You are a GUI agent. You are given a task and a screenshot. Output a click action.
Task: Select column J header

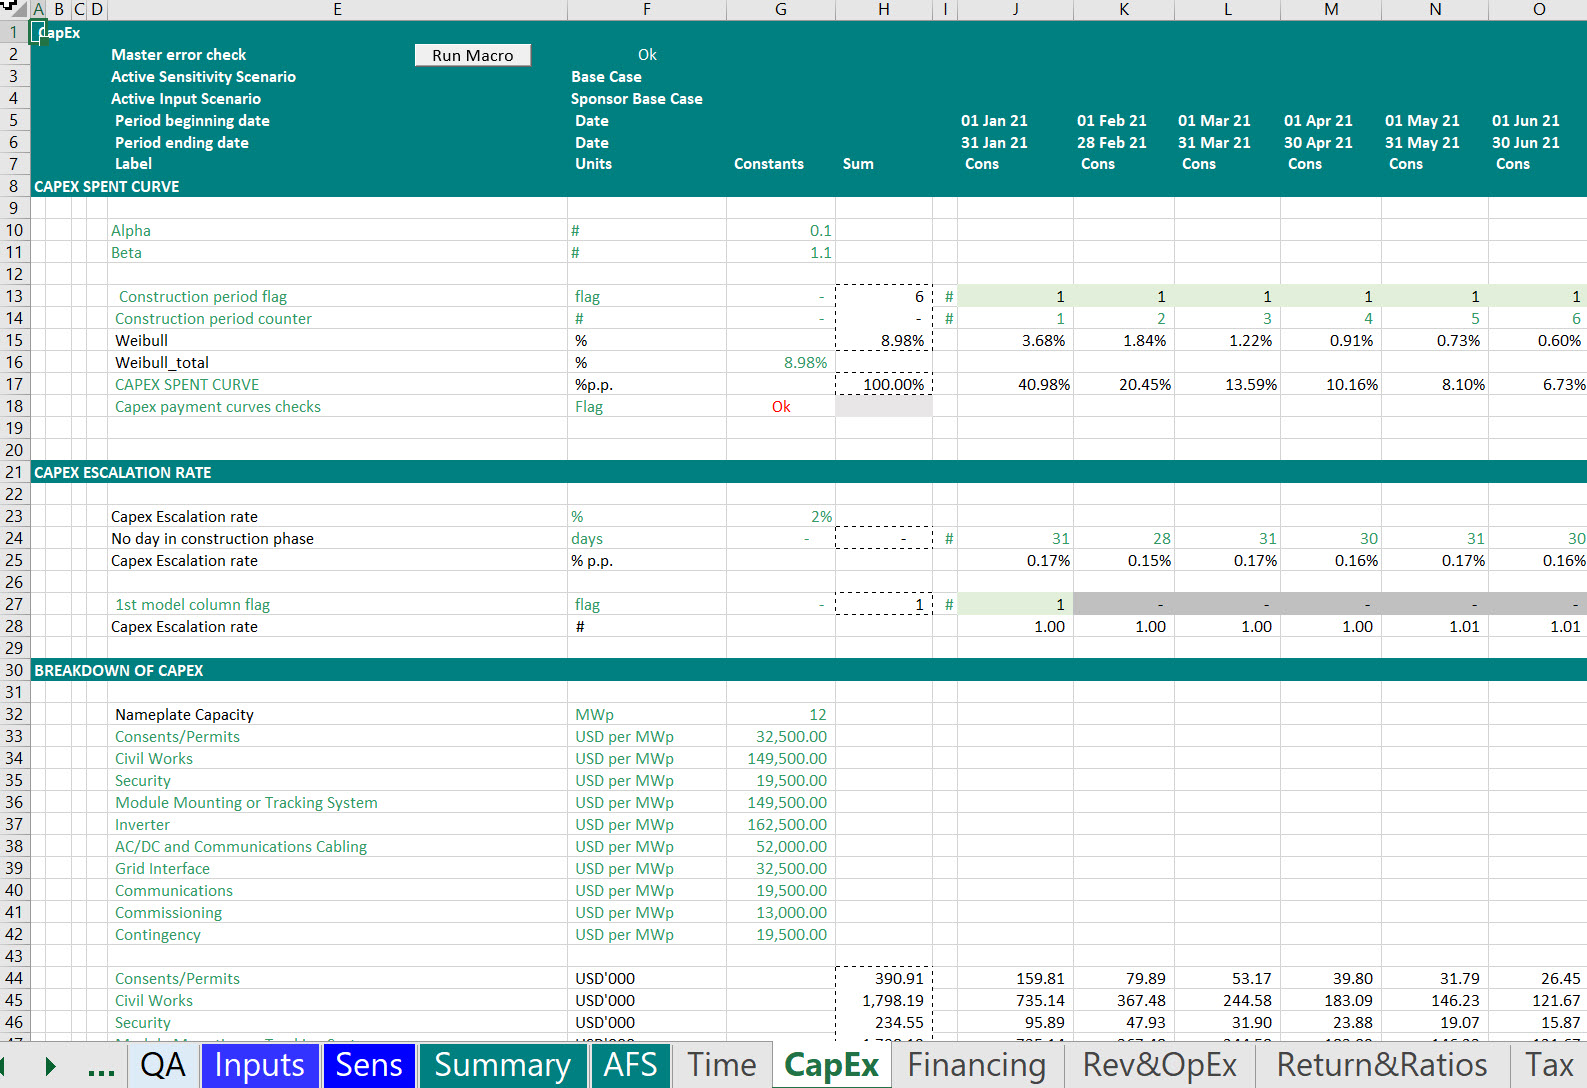coord(1015,9)
